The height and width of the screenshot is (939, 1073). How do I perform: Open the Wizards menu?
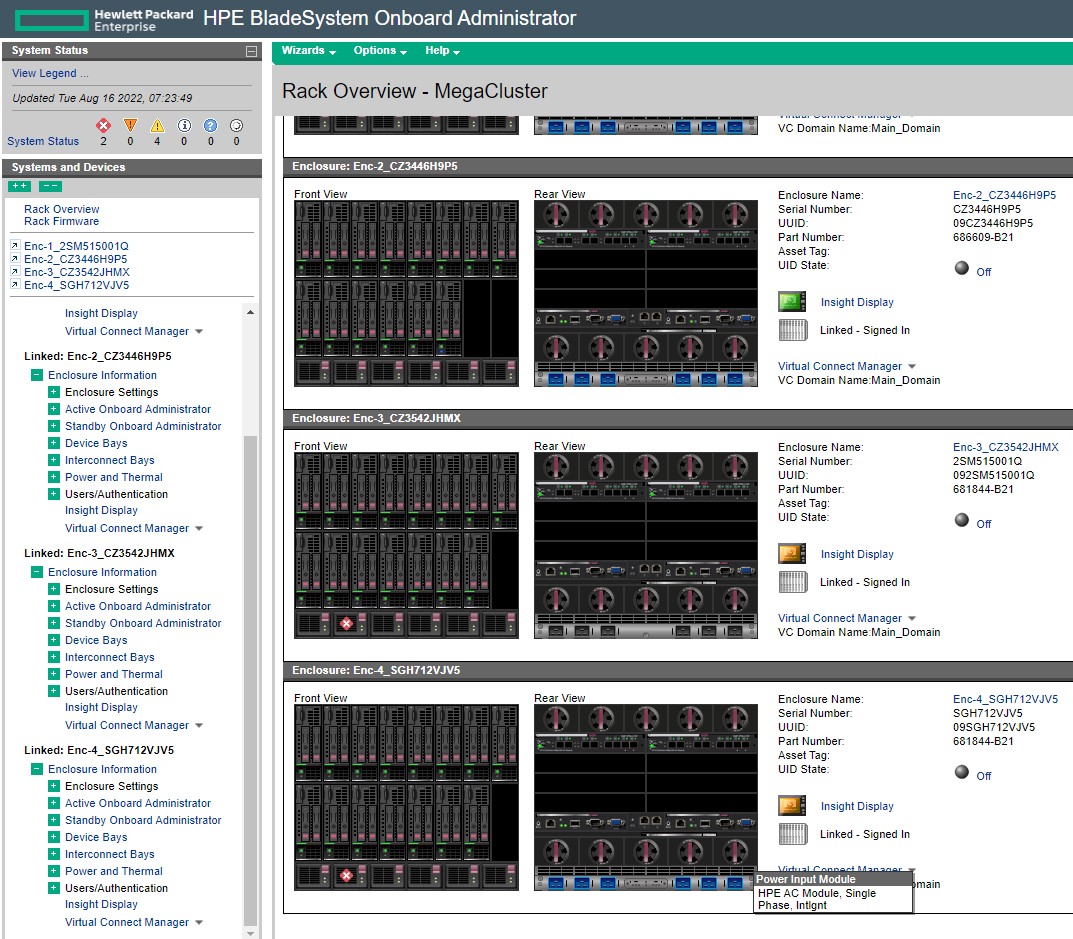click(x=308, y=51)
